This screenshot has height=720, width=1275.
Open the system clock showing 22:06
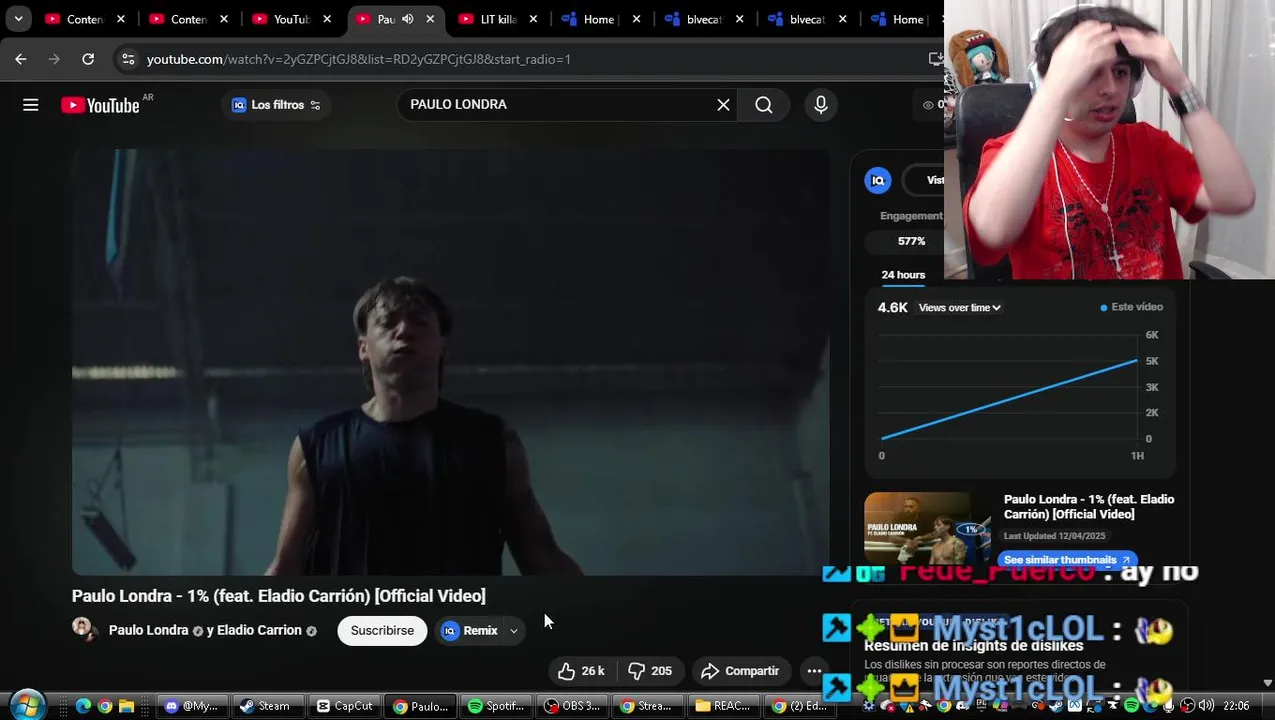1236,706
